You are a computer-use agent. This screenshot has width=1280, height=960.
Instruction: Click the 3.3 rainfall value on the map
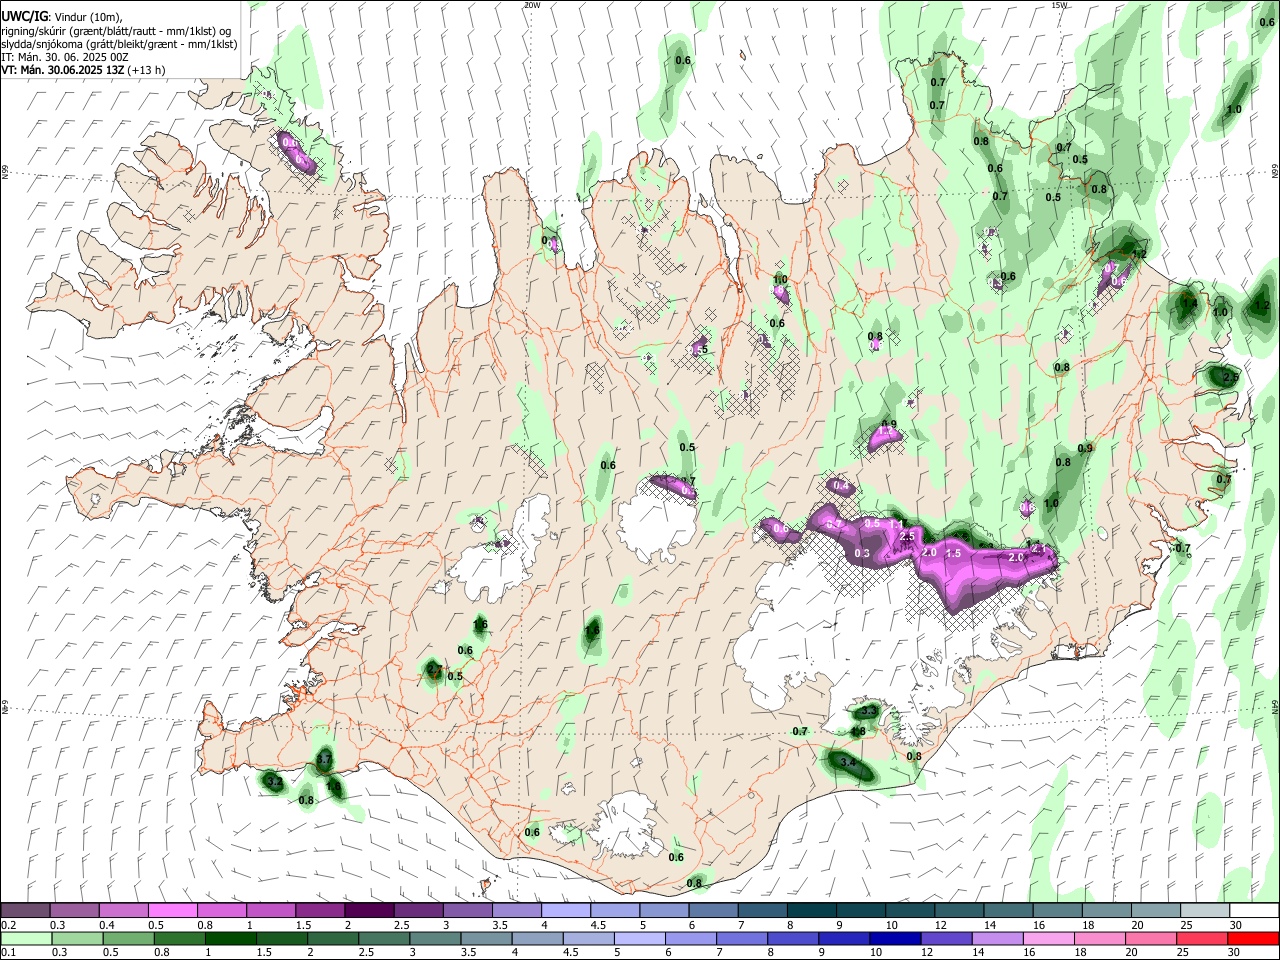[868, 711]
